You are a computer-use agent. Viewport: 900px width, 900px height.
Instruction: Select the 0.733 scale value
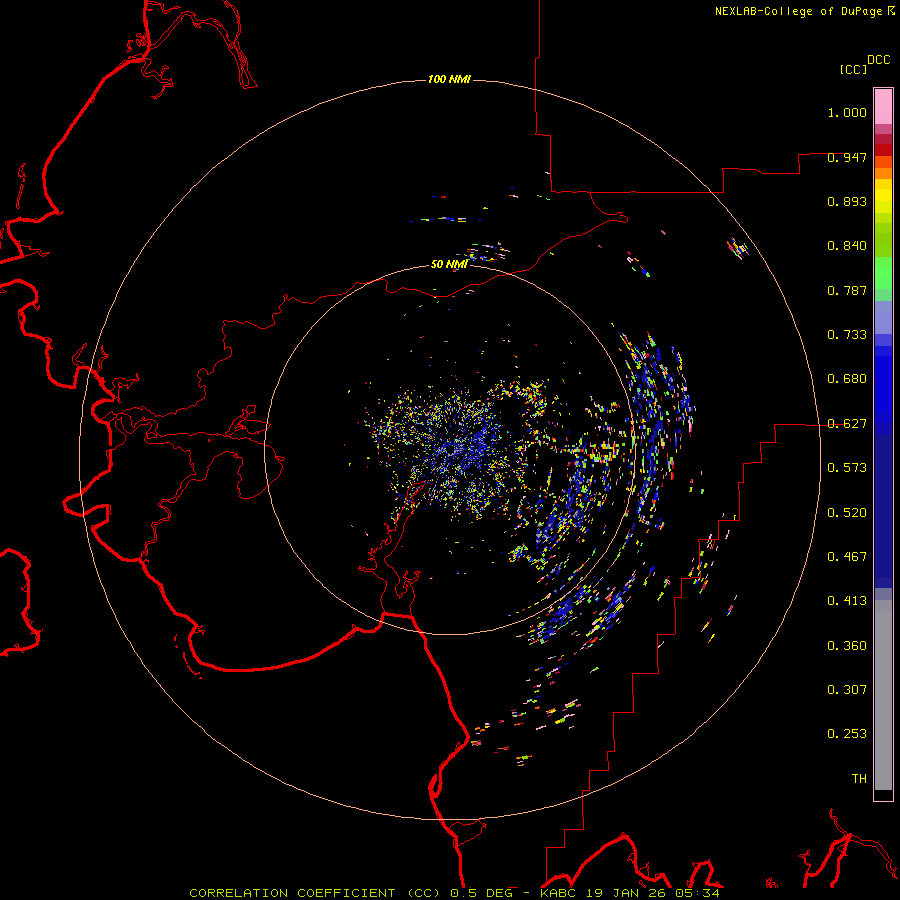[x=847, y=335]
